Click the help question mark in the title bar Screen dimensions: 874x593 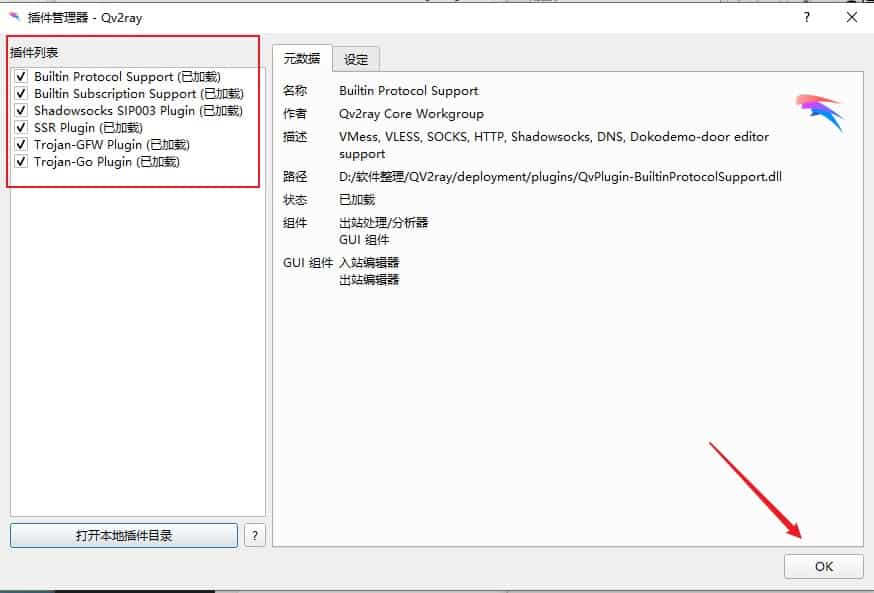click(x=806, y=17)
